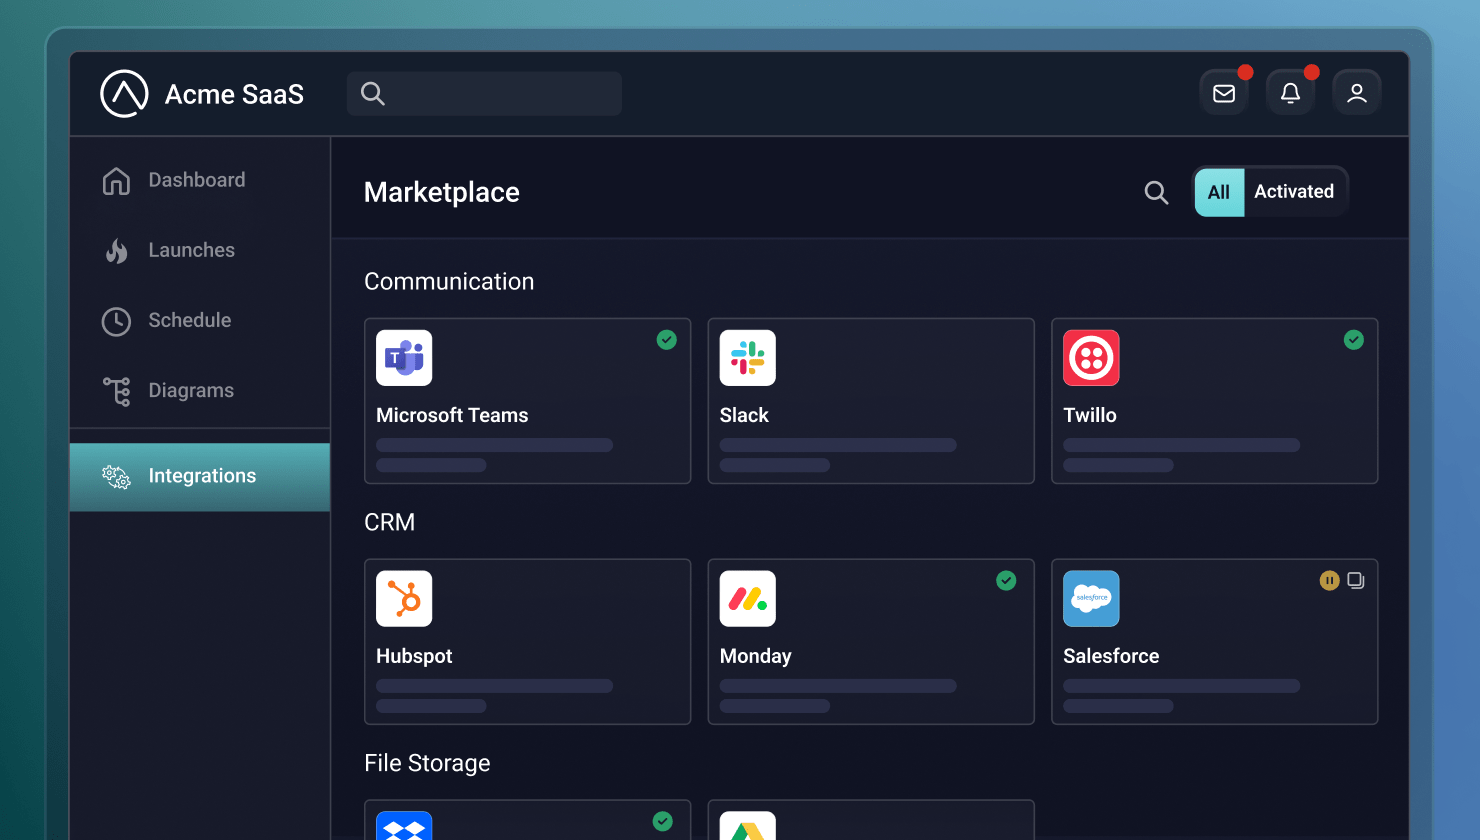Click the Dropbox activated checkmark

[663, 821]
